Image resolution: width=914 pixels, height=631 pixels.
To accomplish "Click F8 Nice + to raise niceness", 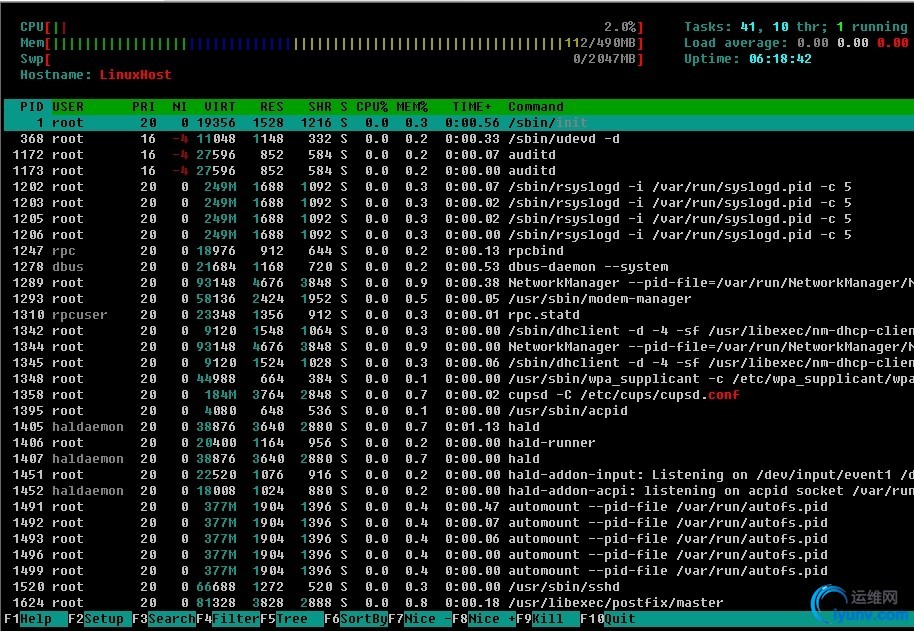I will [484, 619].
